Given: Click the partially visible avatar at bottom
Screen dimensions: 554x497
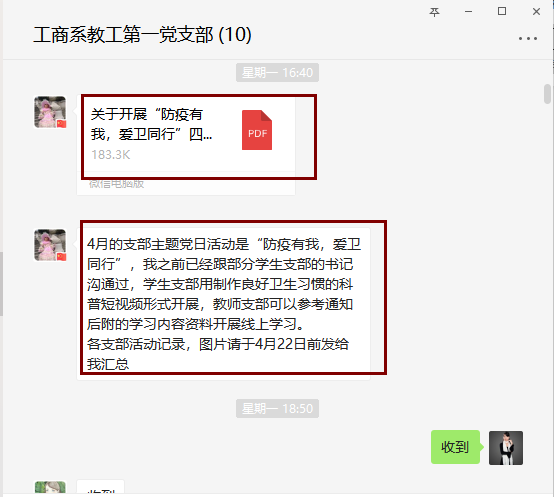Looking at the screenshot, I should pyautogui.click(x=50, y=487).
